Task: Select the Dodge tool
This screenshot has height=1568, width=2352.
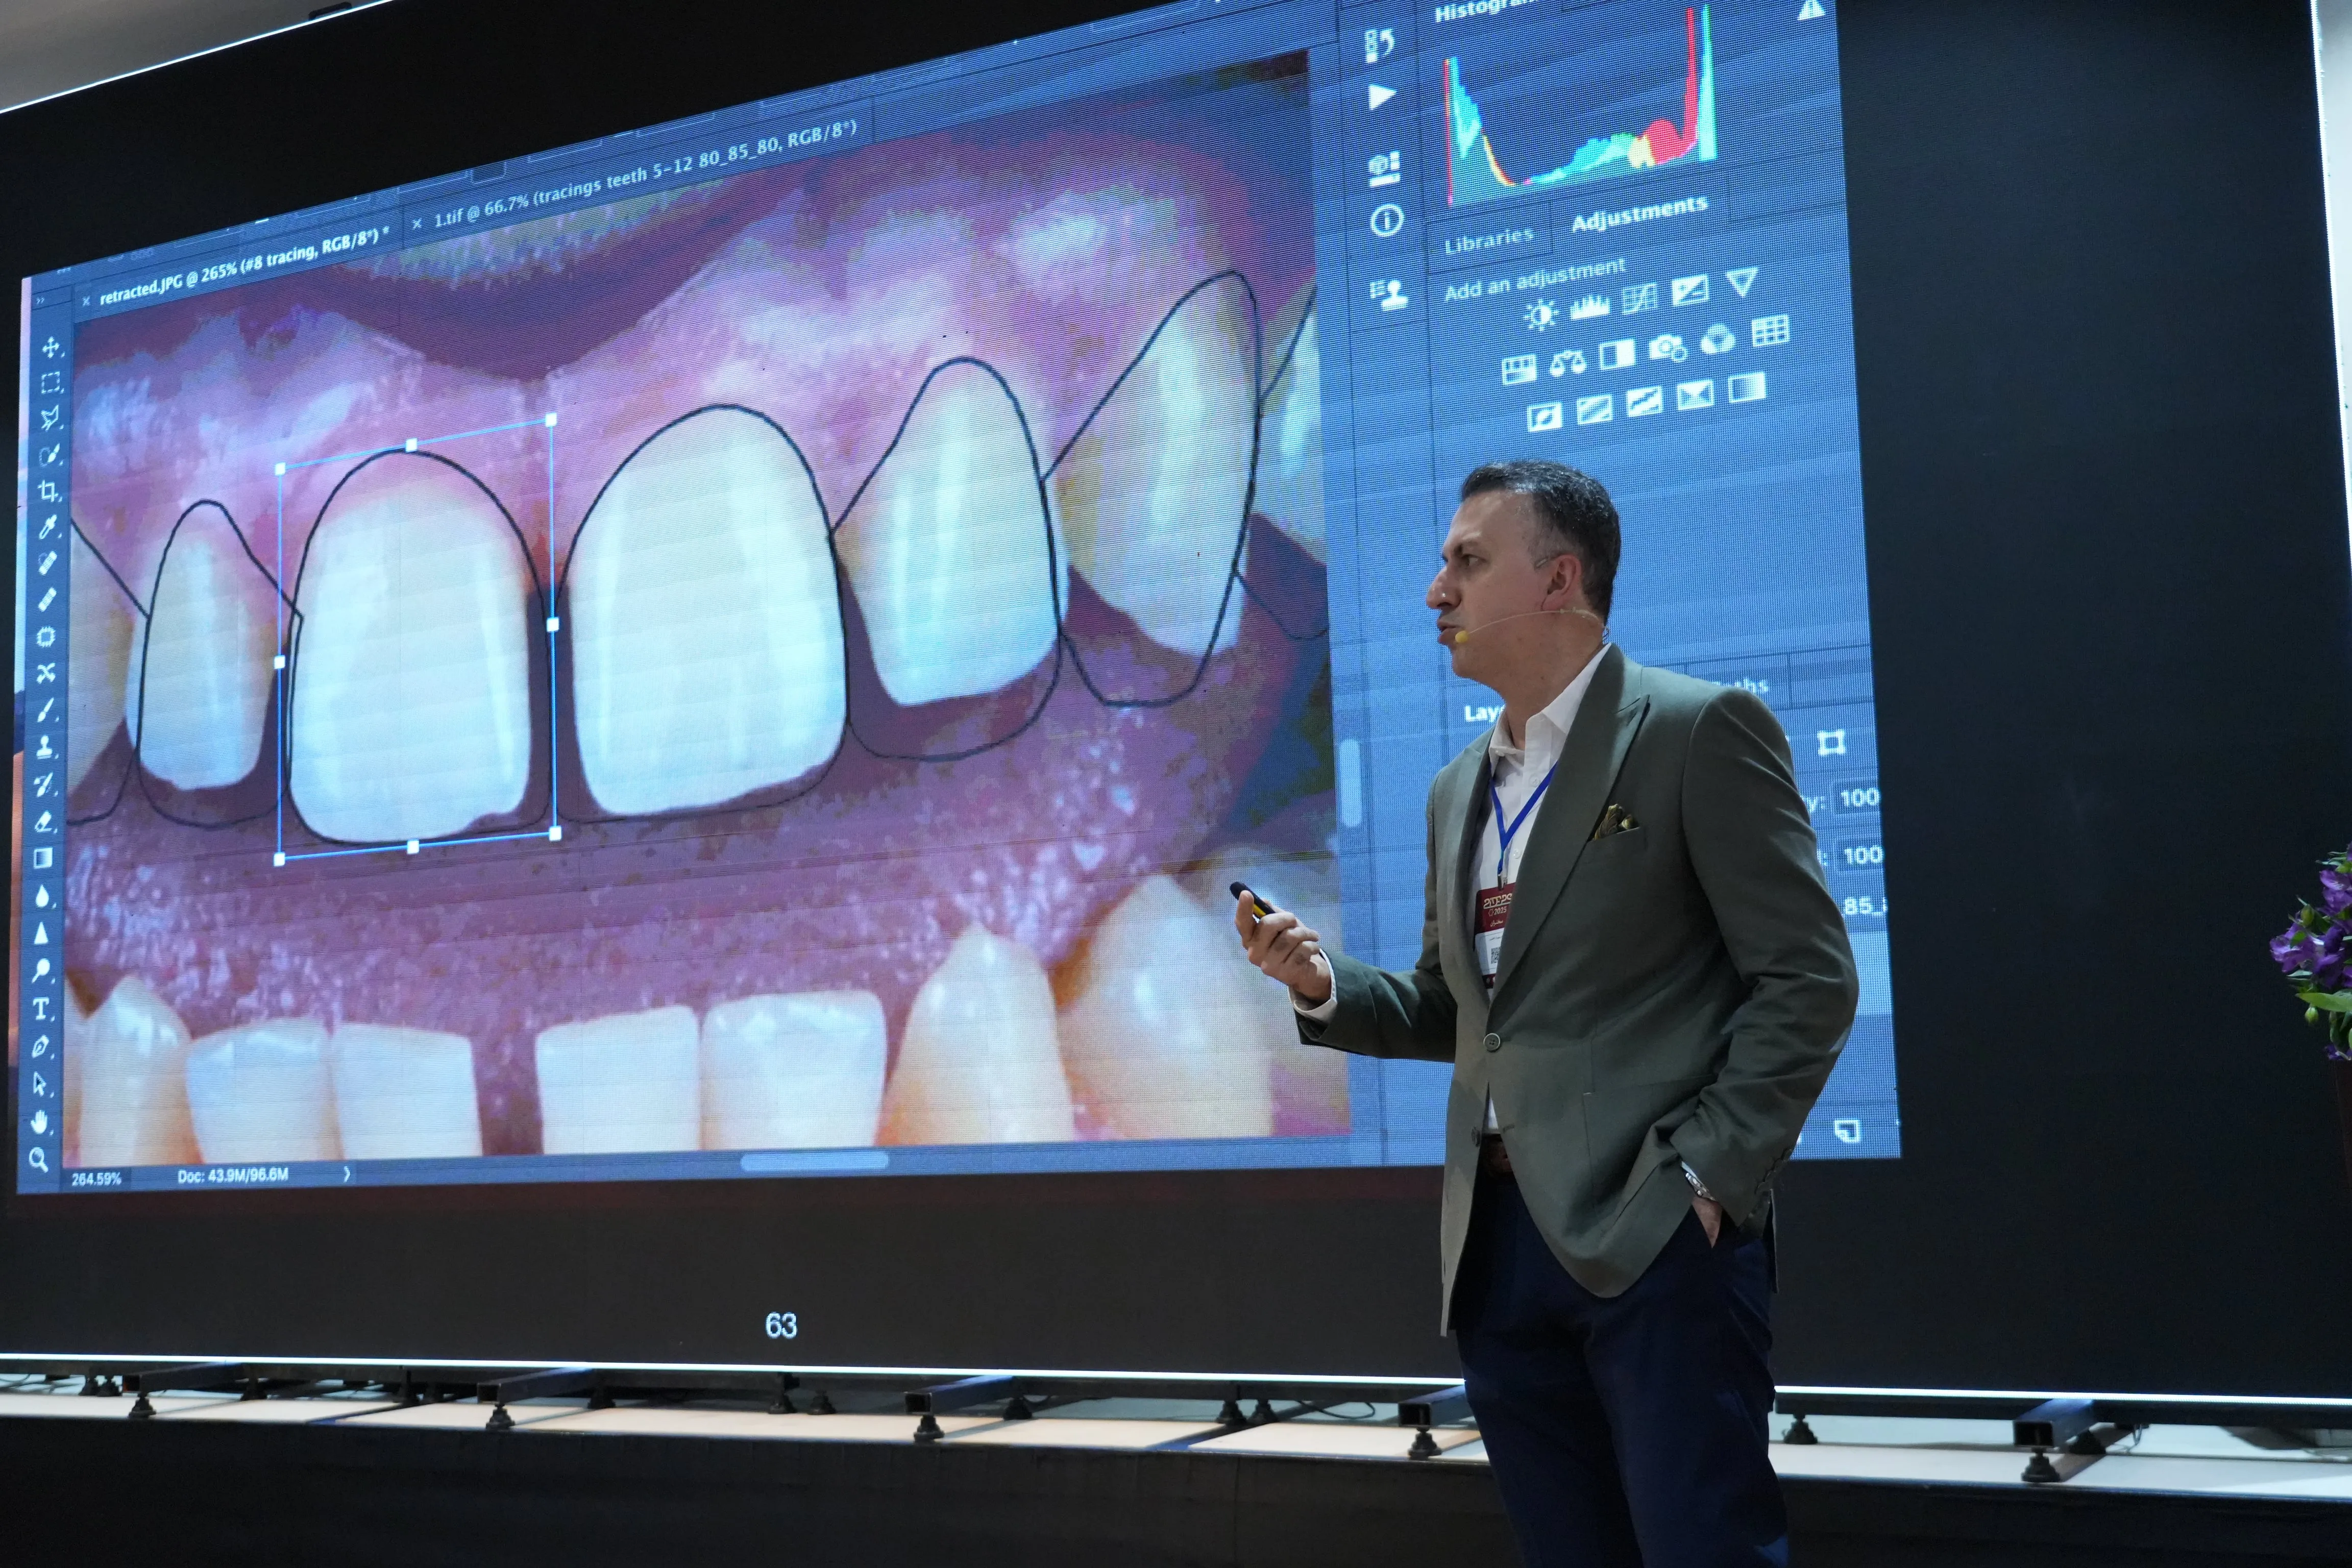Action: click(x=42, y=970)
